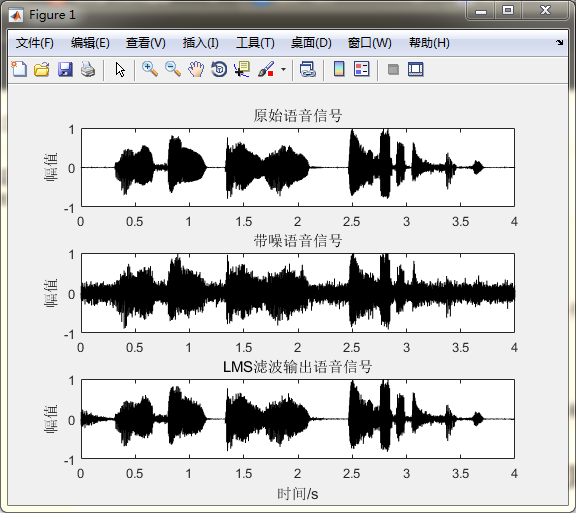
Task: Hide plot tools with gray square icon
Action: pos(393,69)
